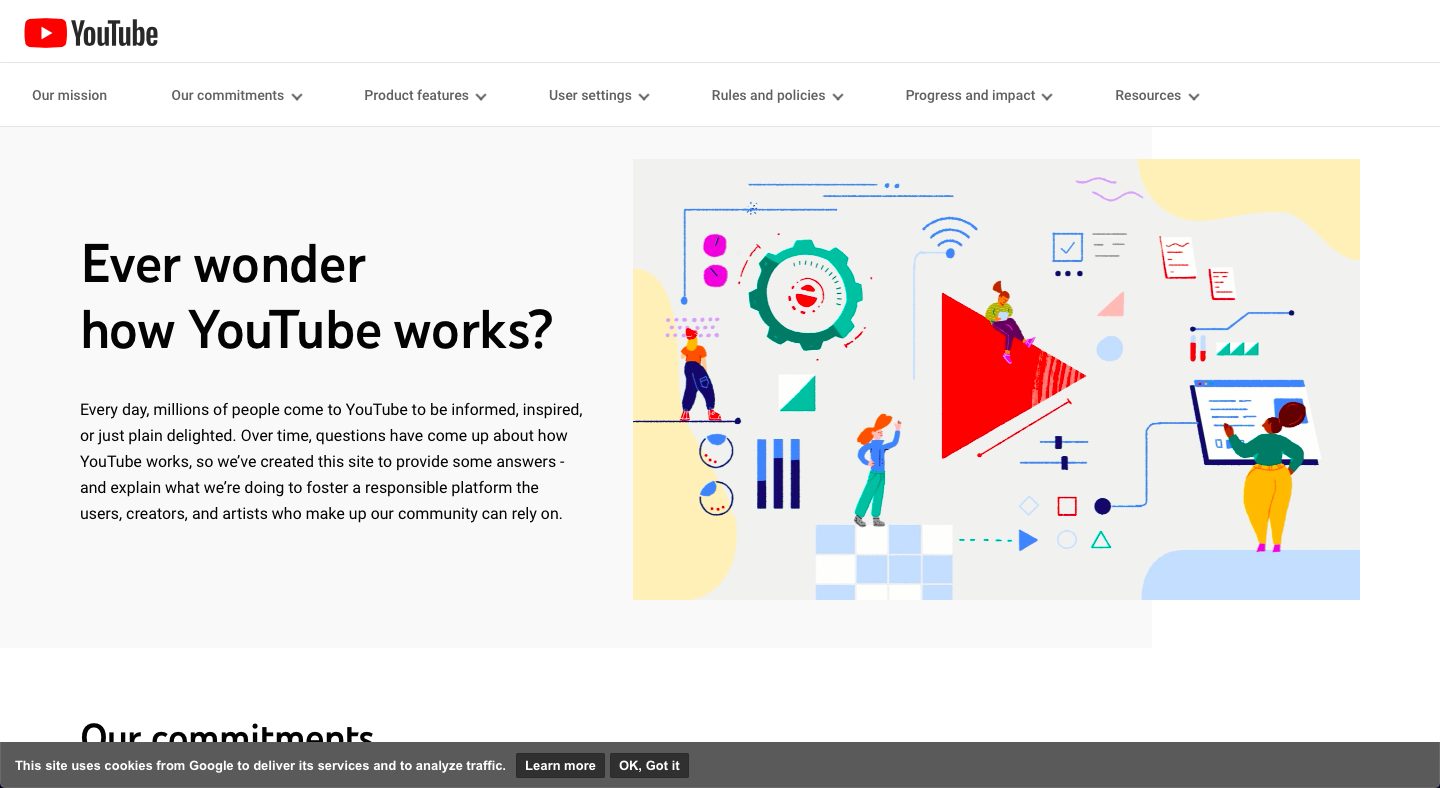The image size is (1440, 788).
Task: Expand the Product features chevron
Action: pos(481,97)
